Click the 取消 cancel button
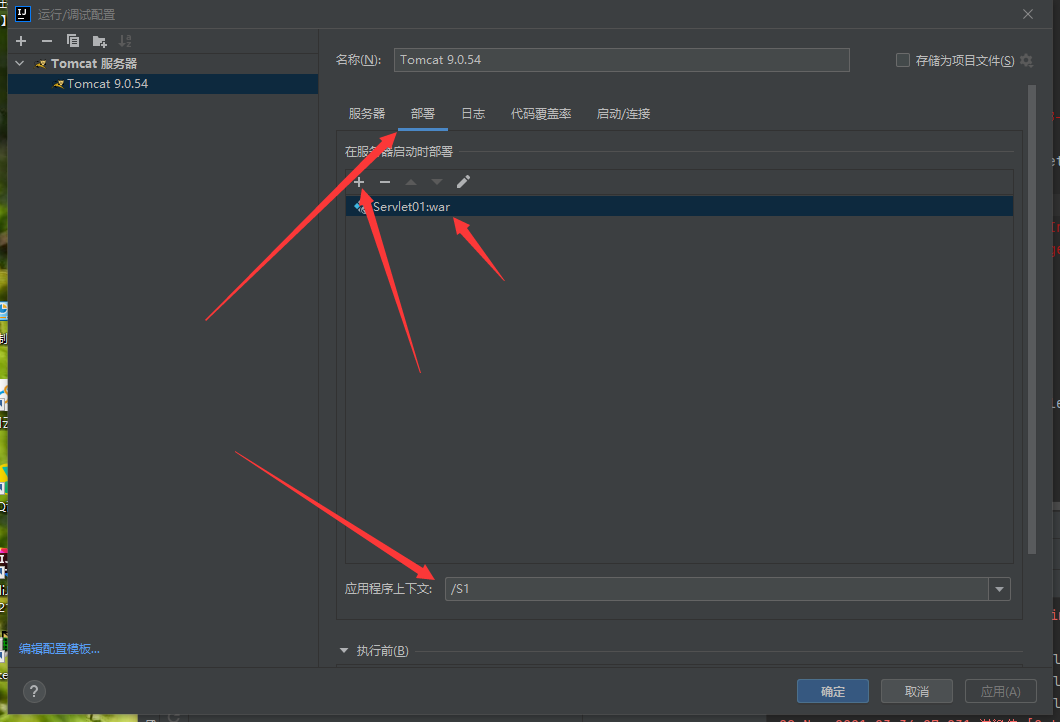Image resolution: width=1060 pixels, height=722 pixels. 917,692
